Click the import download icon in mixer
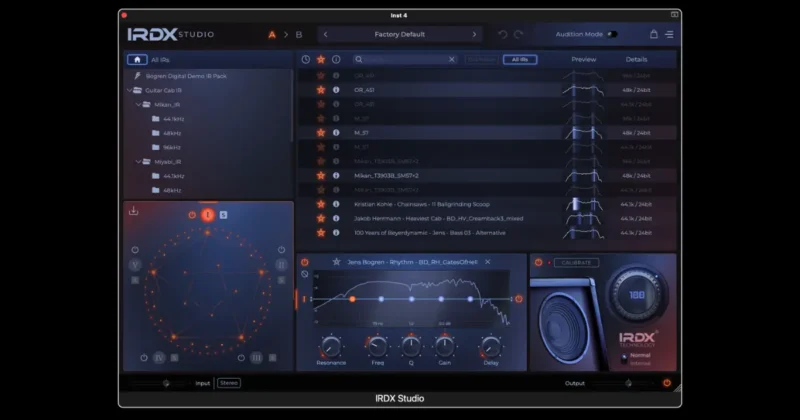800x420 pixels. [134, 211]
